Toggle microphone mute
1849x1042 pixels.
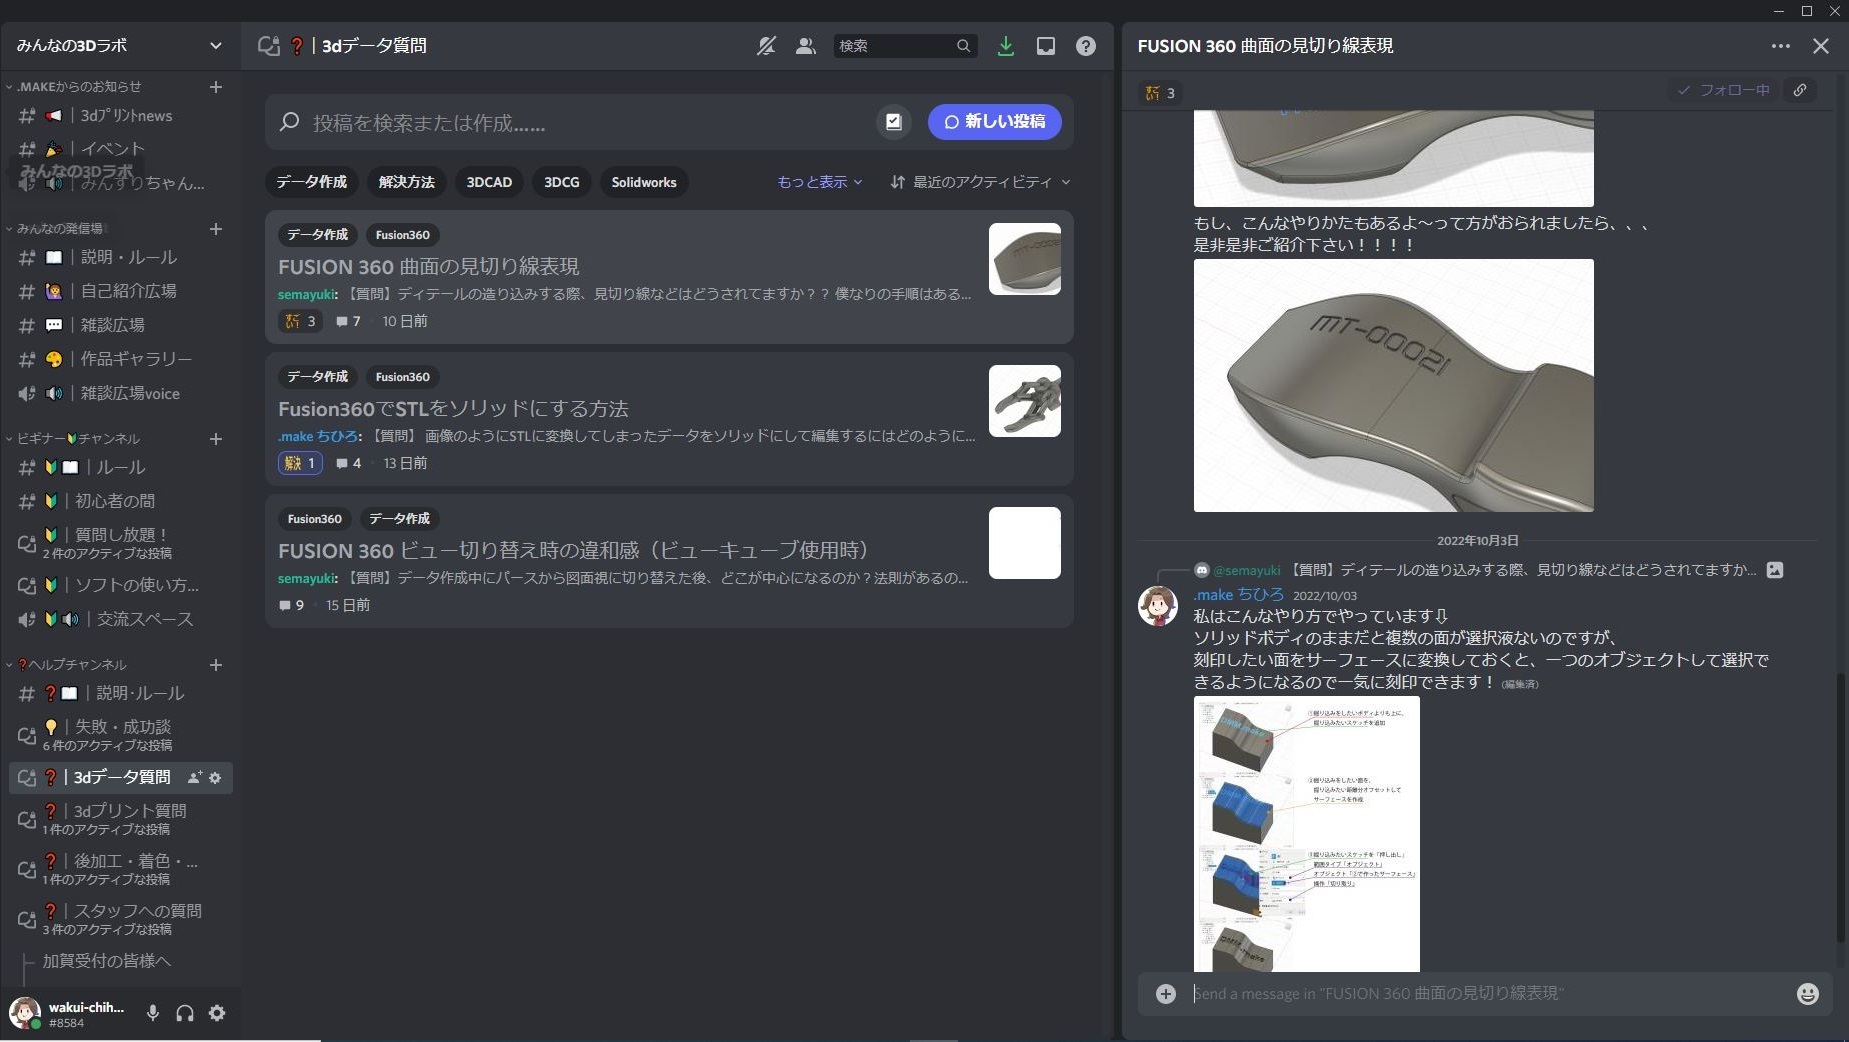153,1013
